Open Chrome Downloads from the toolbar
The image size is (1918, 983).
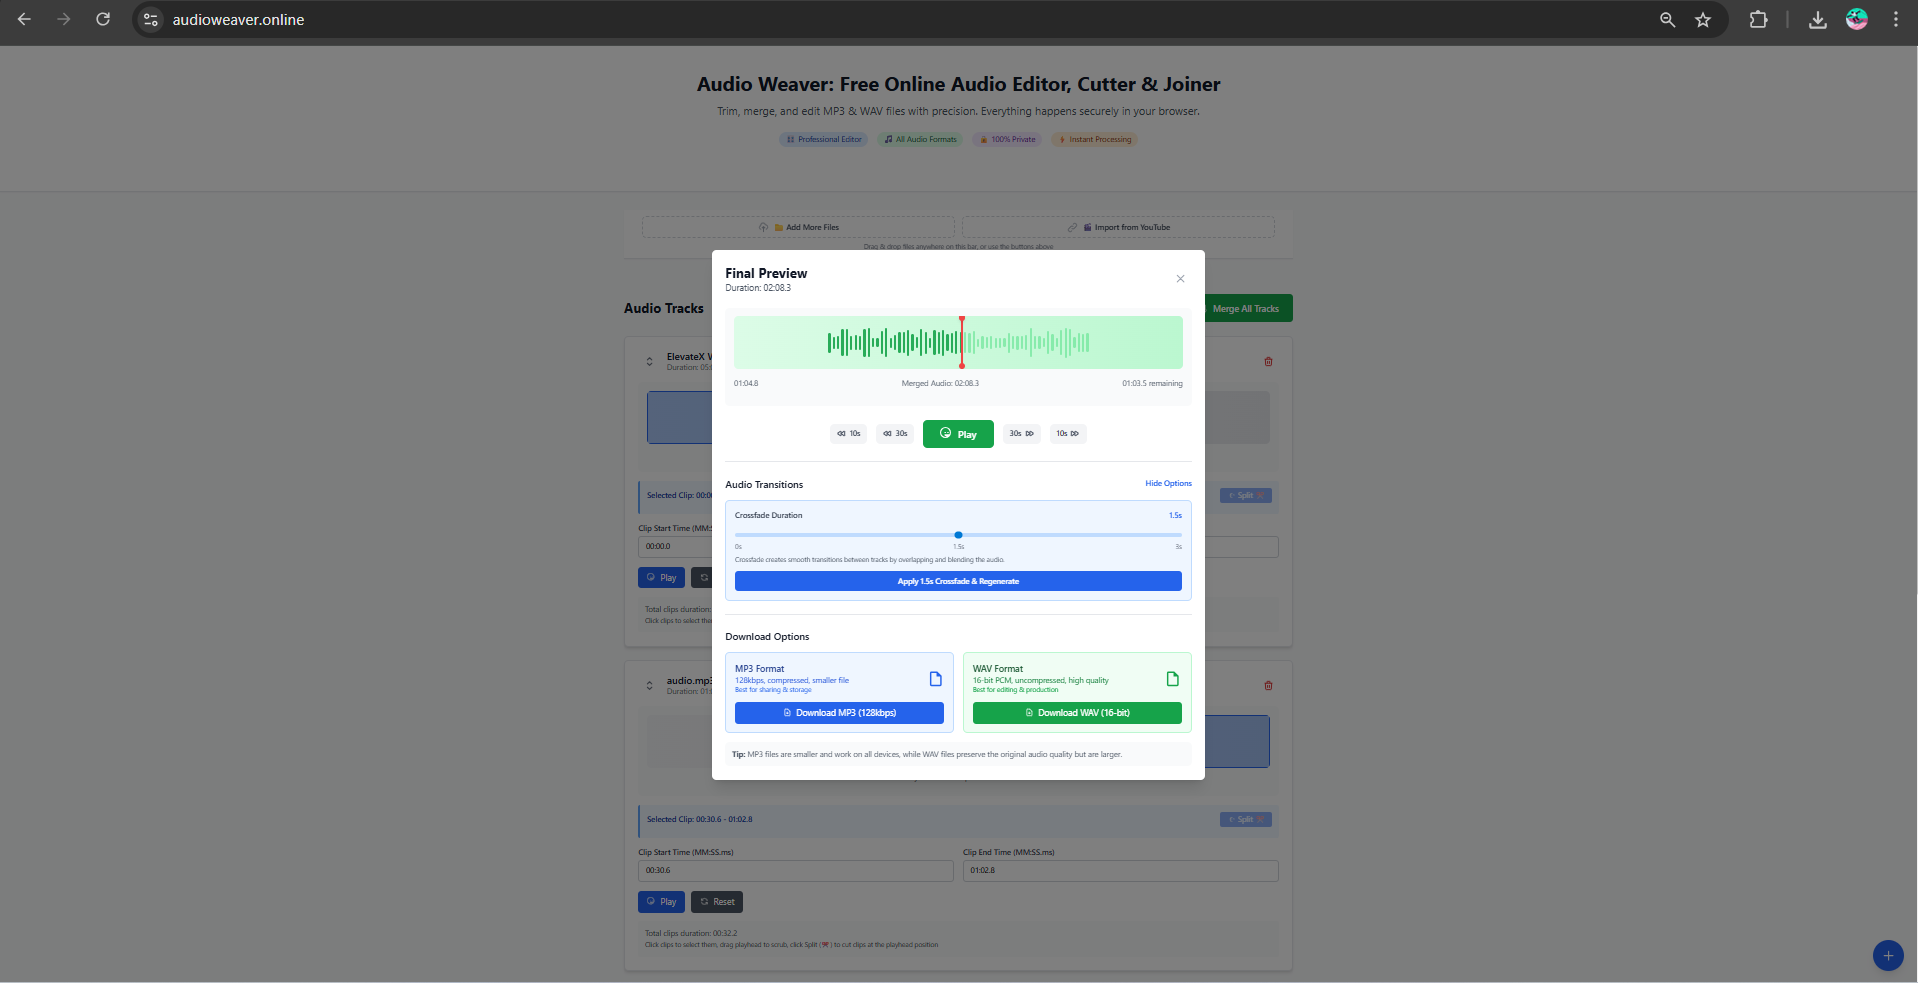click(1818, 19)
